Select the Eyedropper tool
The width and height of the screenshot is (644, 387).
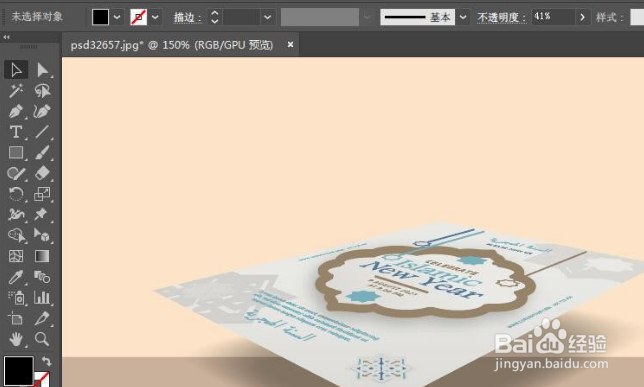point(16,277)
